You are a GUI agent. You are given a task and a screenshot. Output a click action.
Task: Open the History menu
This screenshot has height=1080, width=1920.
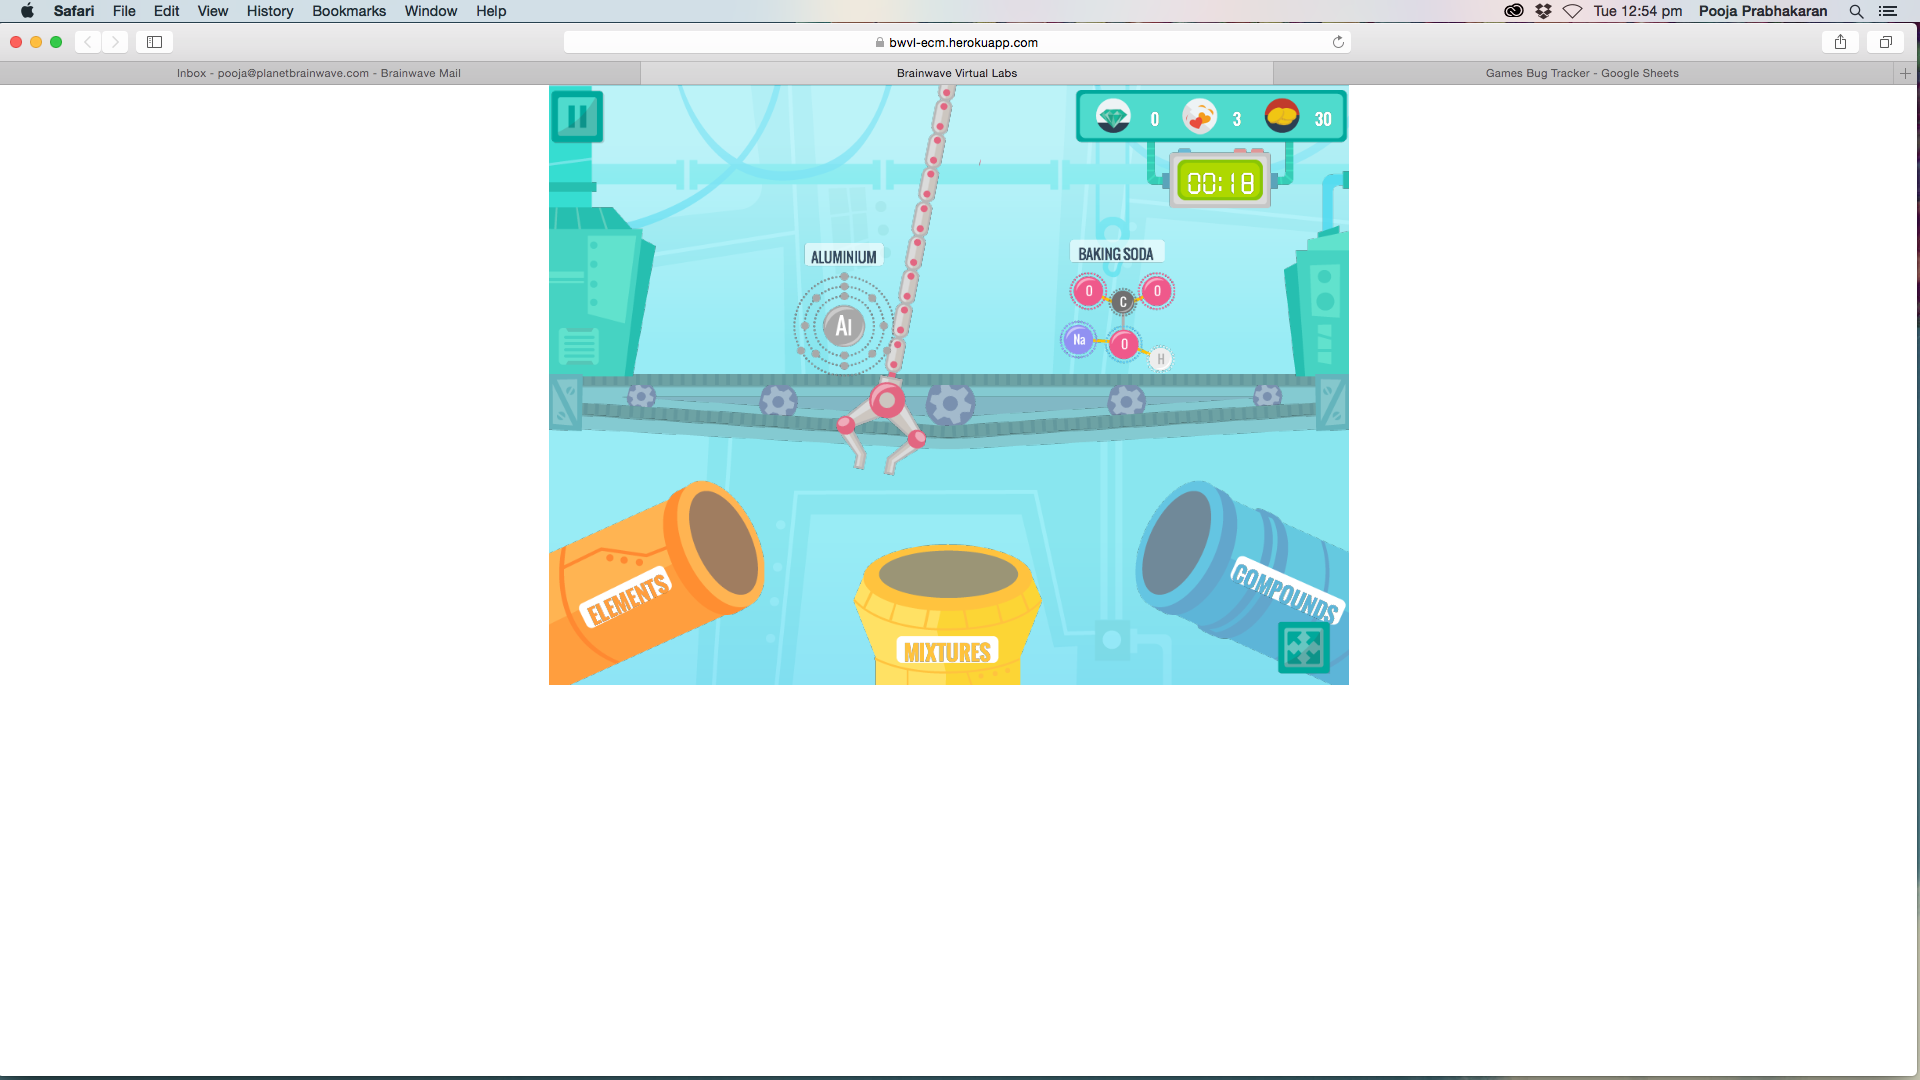click(x=270, y=11)
